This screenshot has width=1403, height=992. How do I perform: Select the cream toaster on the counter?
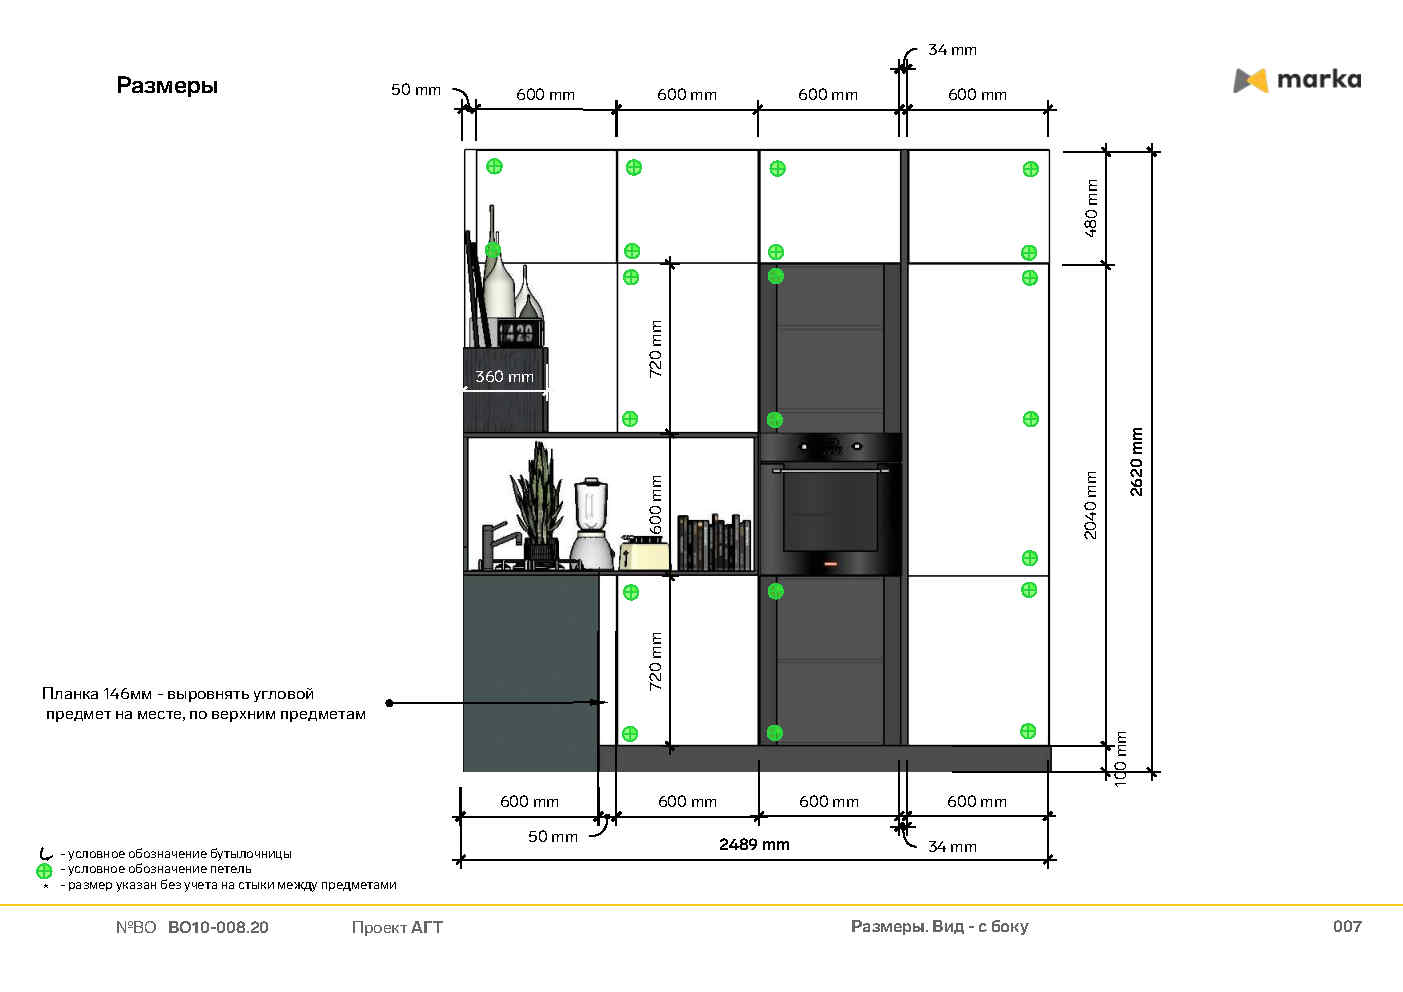[644, 553]
